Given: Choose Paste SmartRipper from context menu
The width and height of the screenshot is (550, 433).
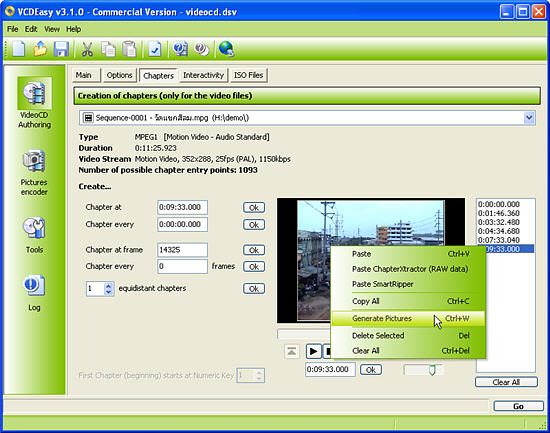Looking at the screenshot, I should pyautogui.click(x=409, y=284).
